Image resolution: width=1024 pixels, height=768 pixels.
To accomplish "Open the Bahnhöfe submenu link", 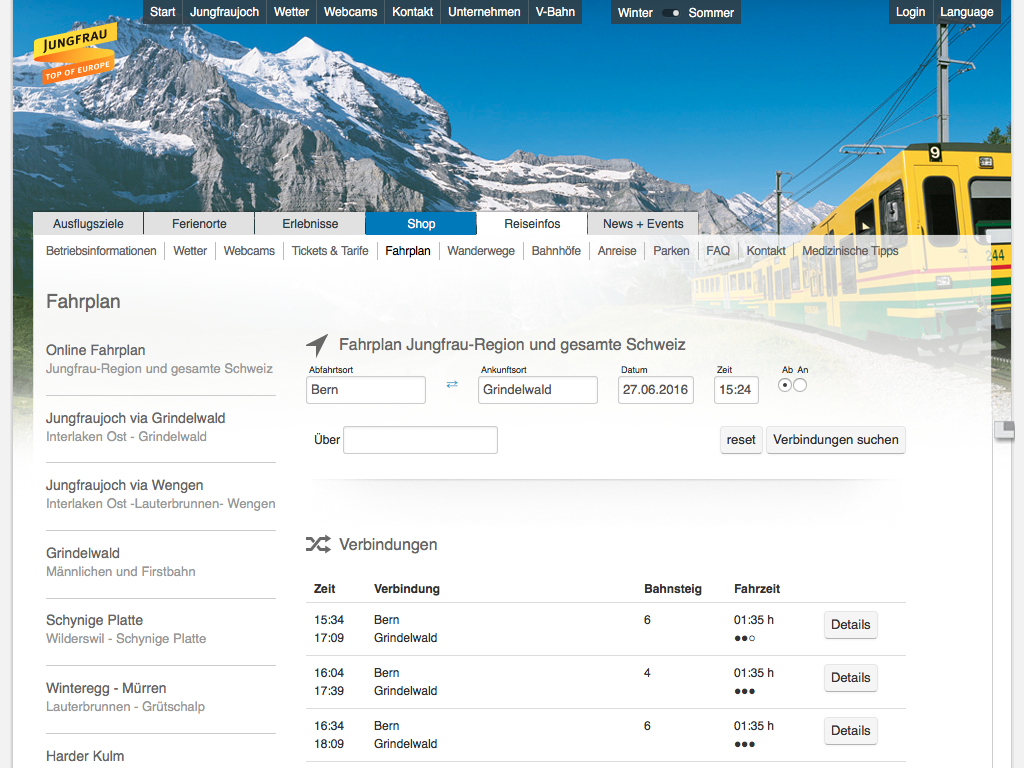I will coord(556,251).
